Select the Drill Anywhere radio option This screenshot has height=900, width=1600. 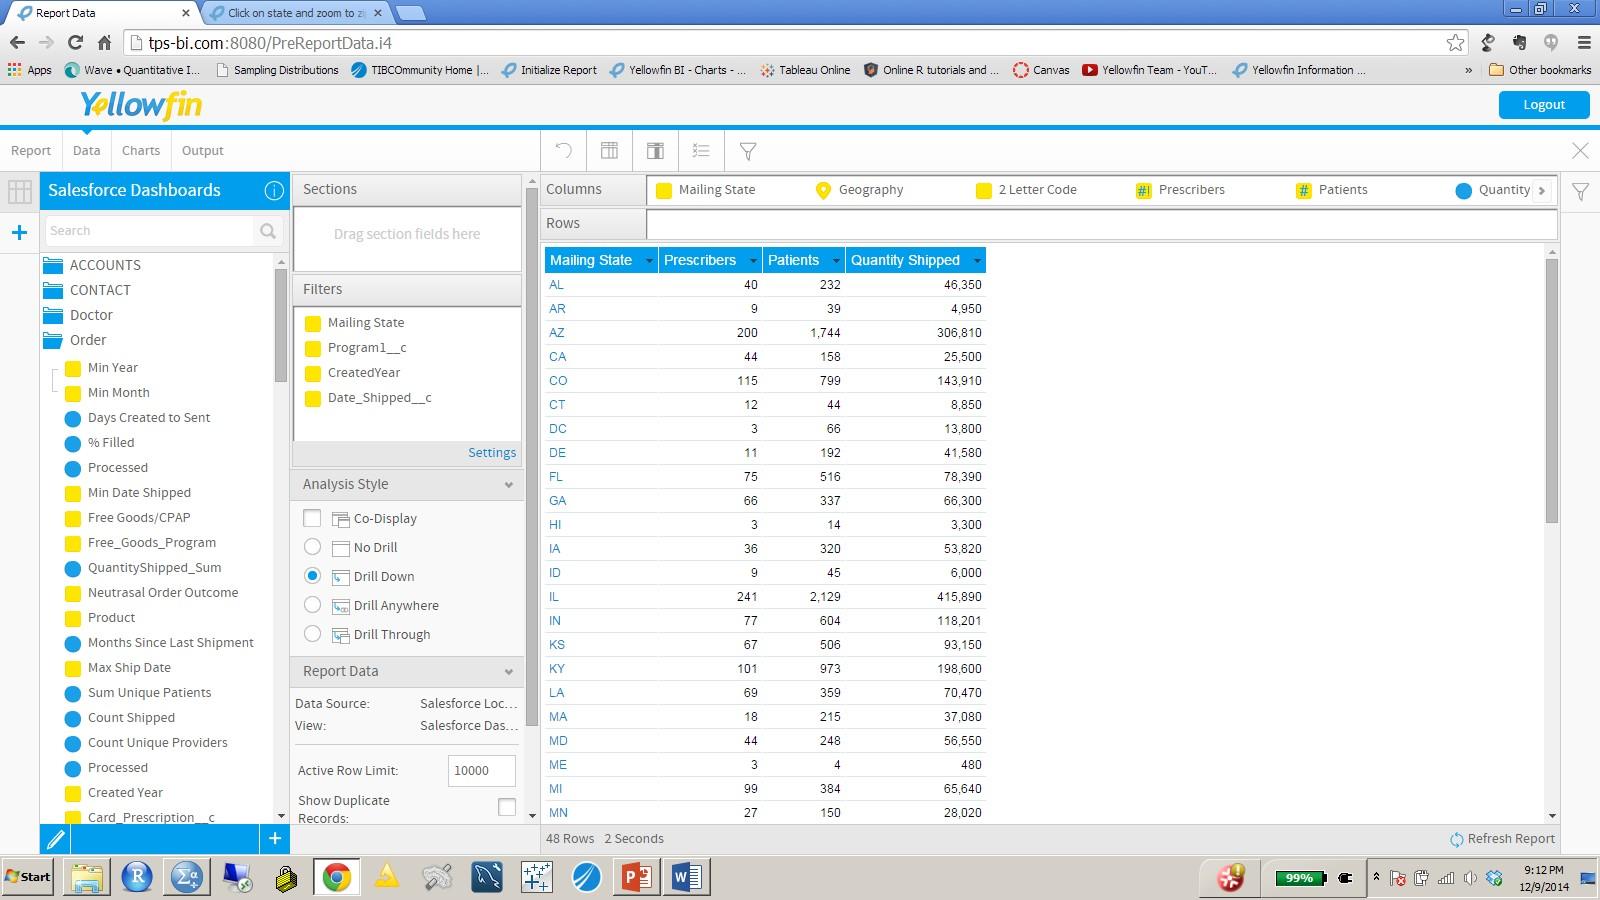coord(312,605)
